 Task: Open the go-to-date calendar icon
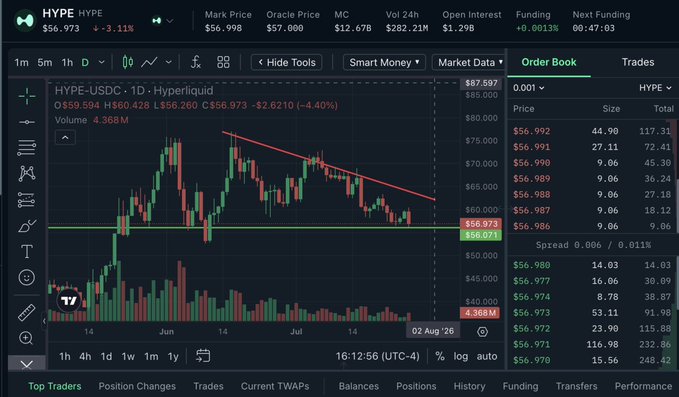click(x=203, y=356)
